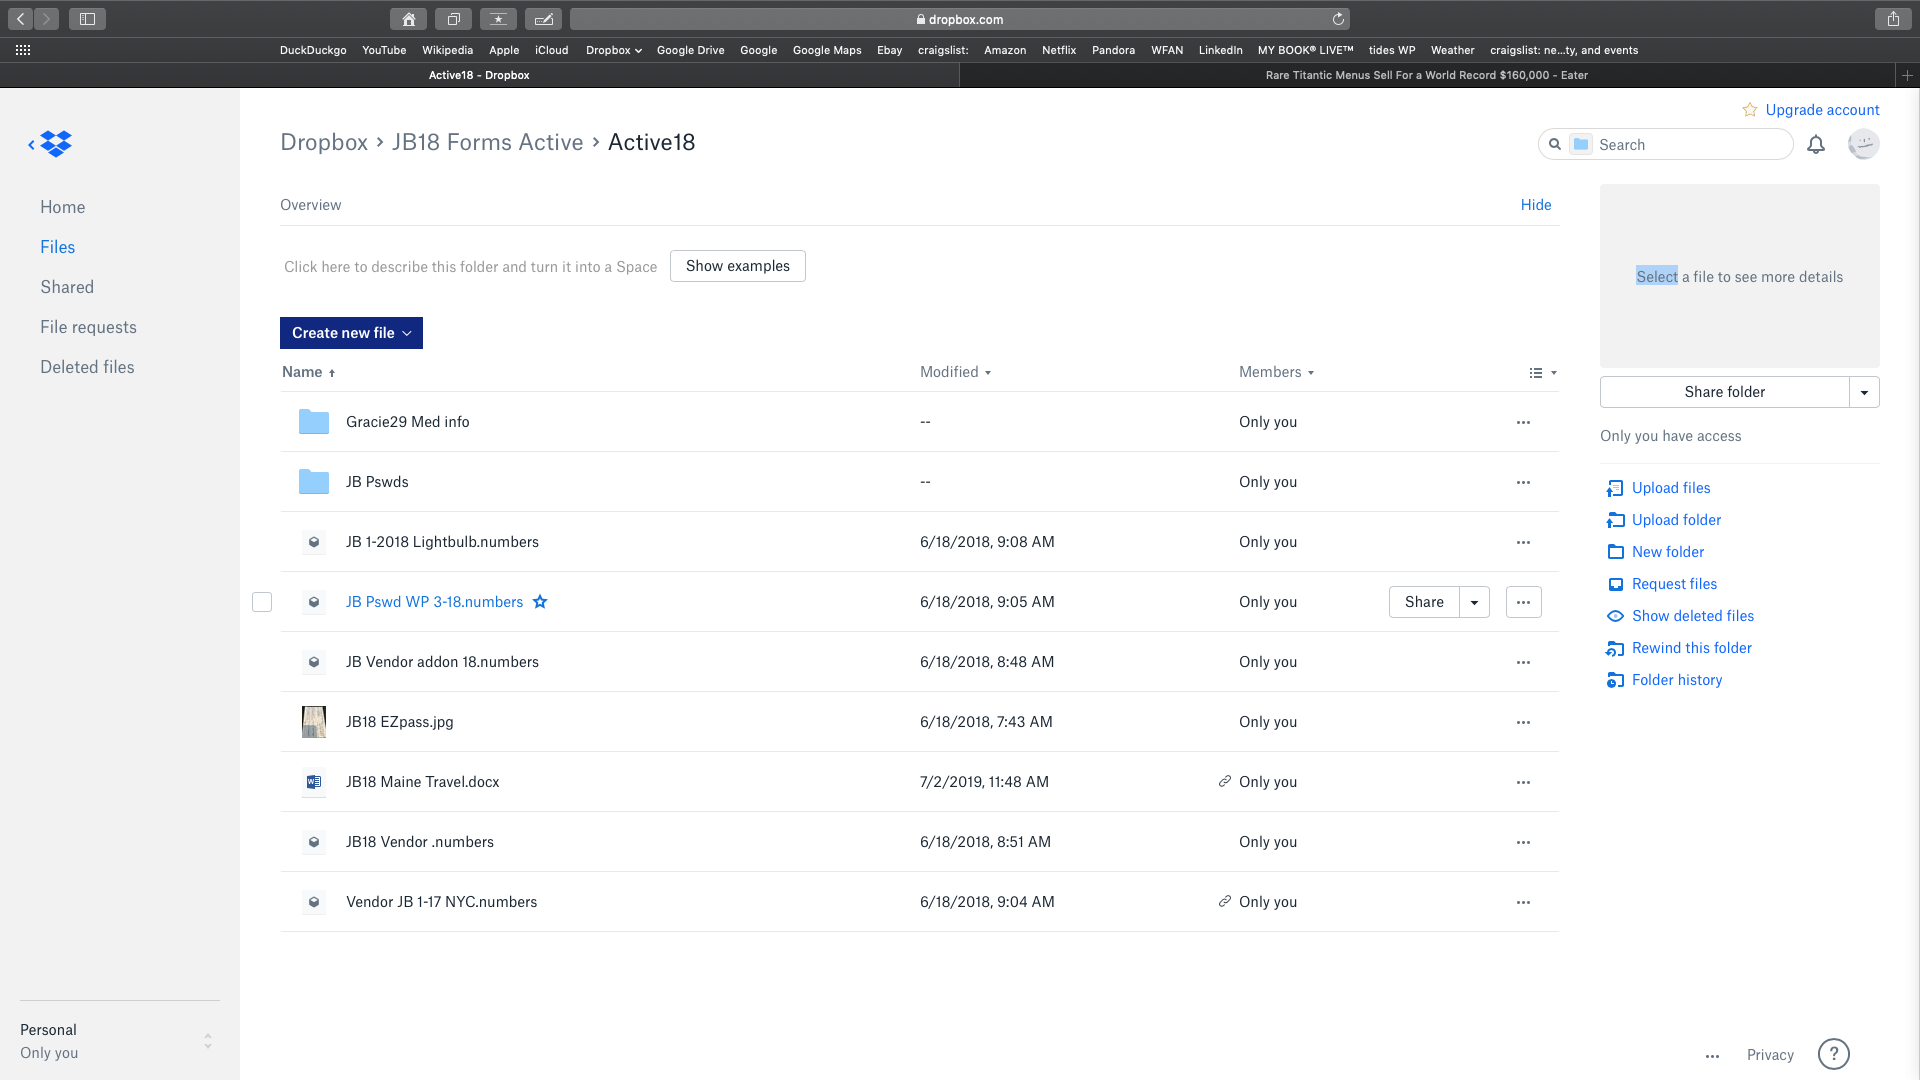Open more options for JB18 EZpass.jpg
Image resolution: width=1920 pixels, height=1080 pixels.
[x=1523, y=722]
